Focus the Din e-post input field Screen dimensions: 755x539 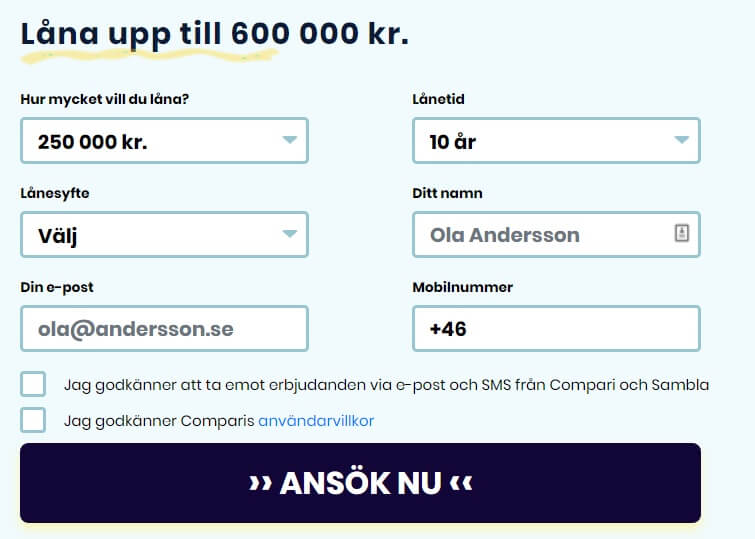pyautogui.click(x=164, y=329)
